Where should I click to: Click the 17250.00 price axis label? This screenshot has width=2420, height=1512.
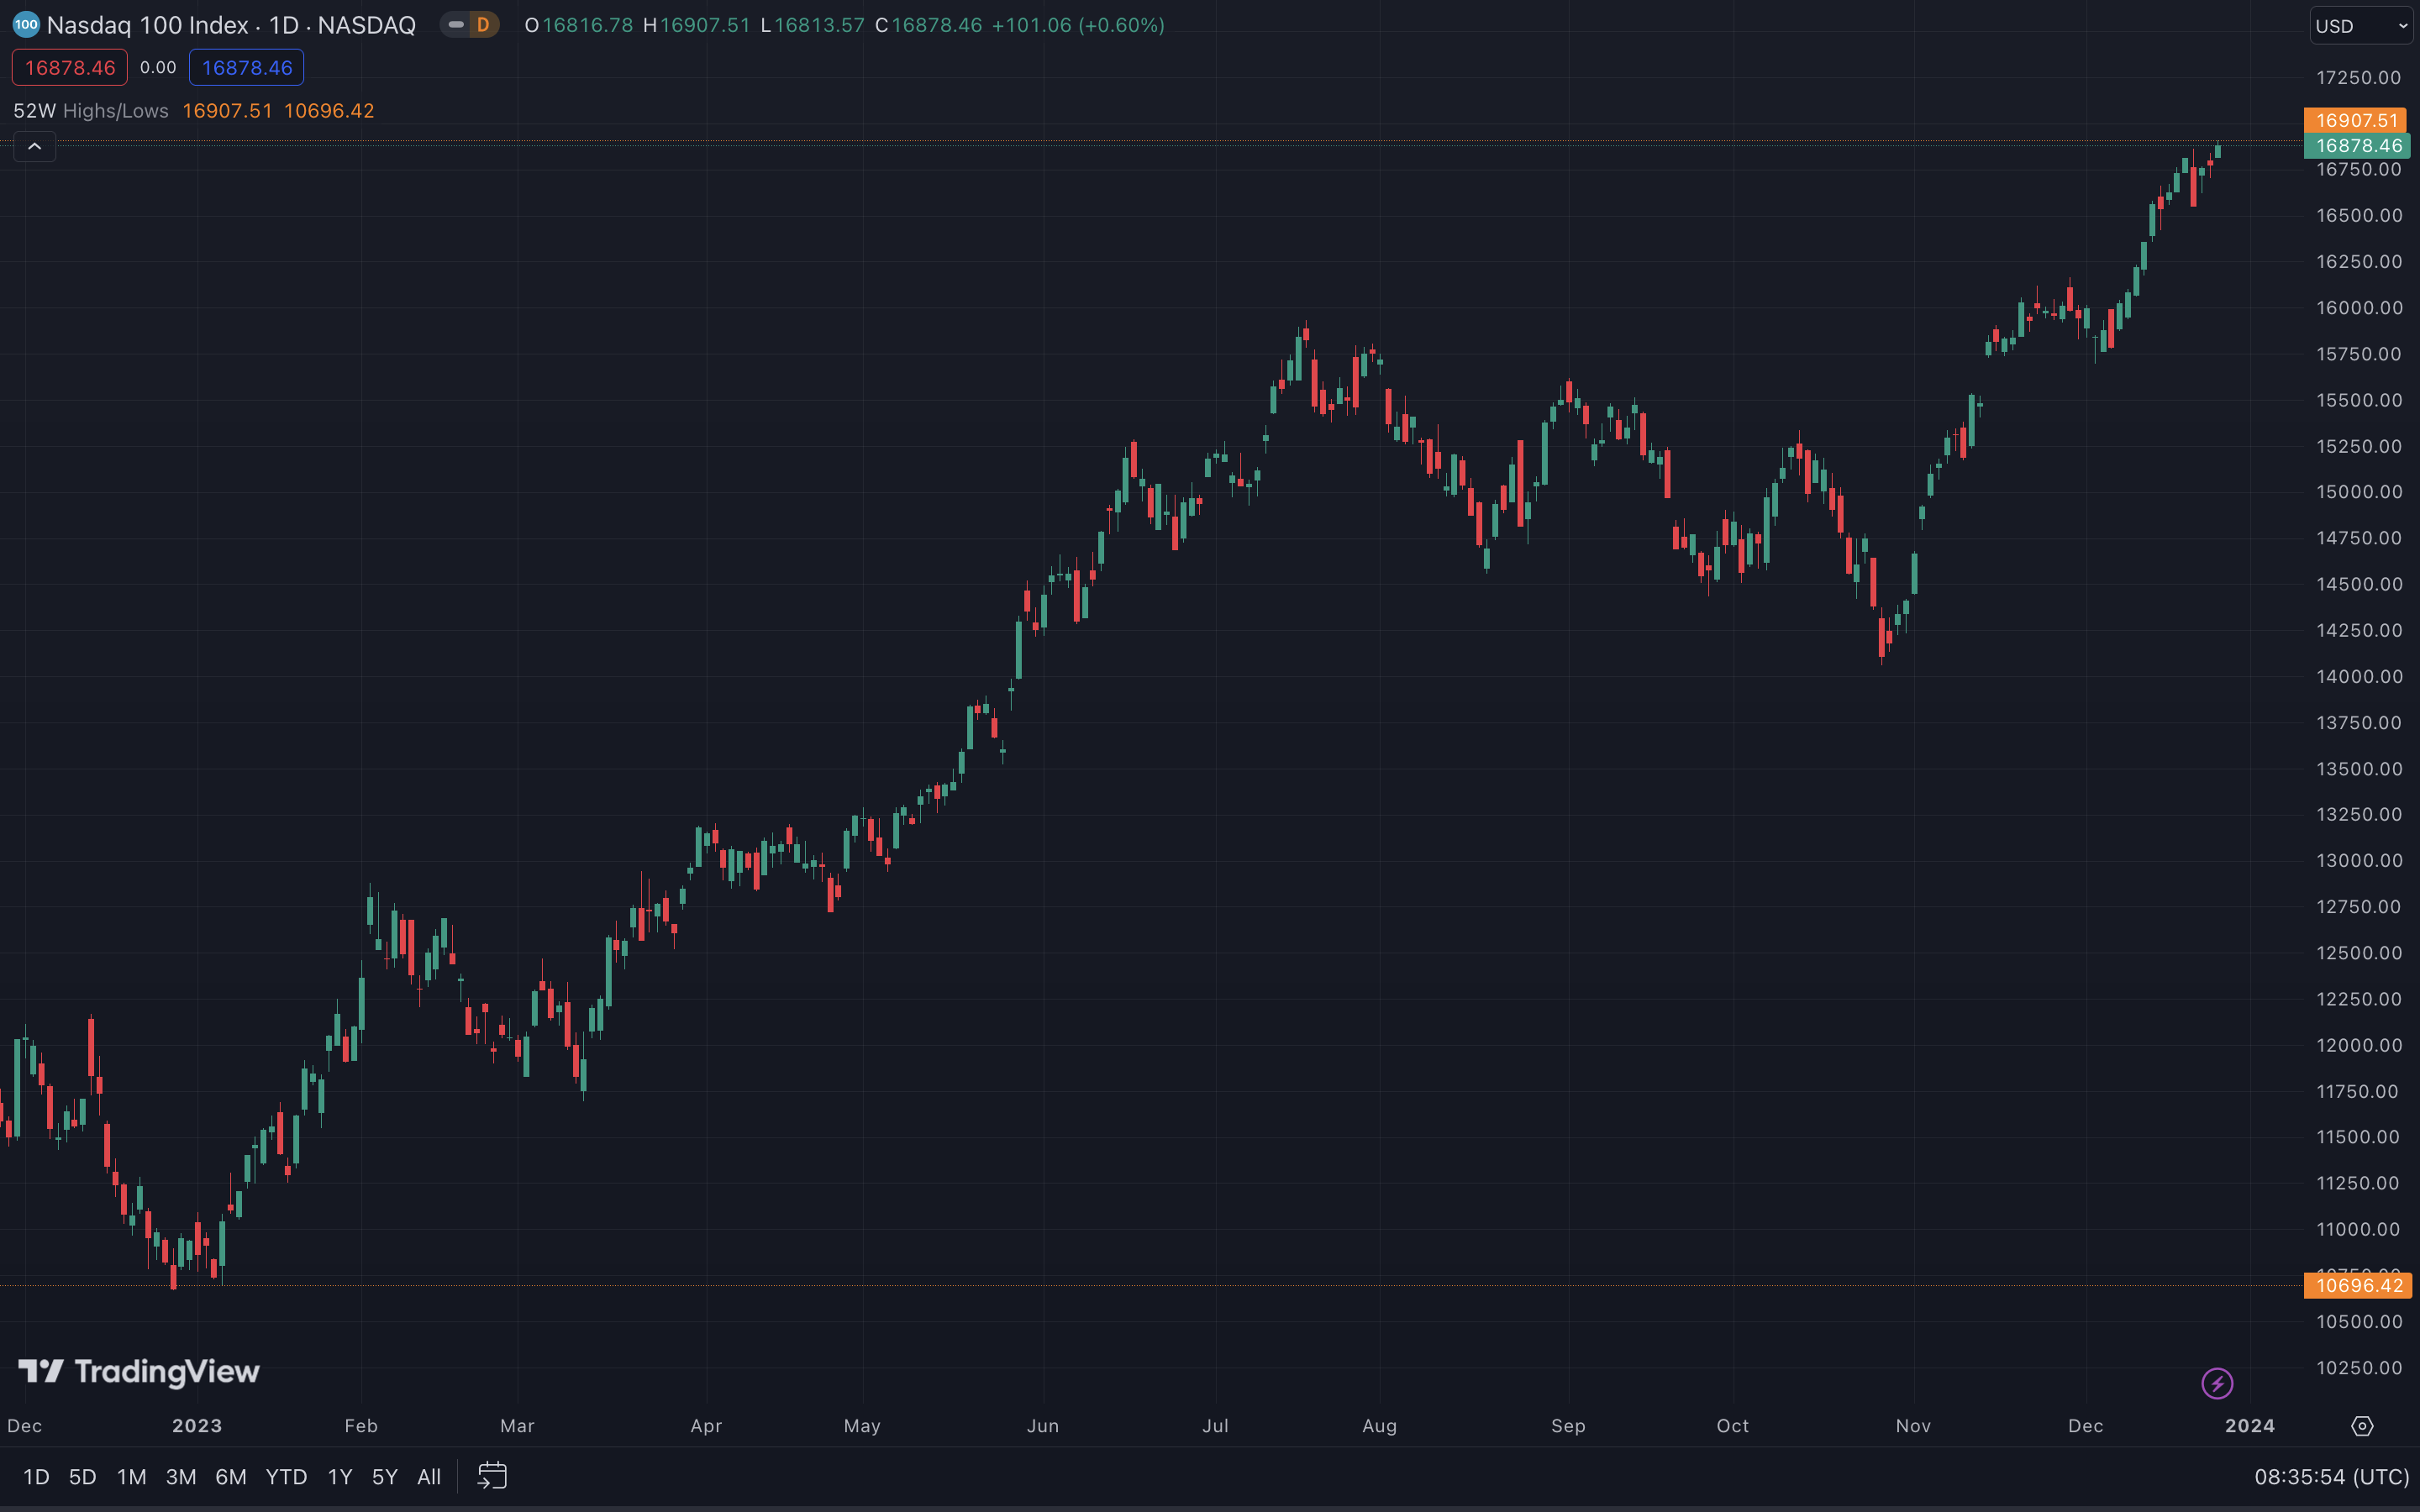tap(2359, 78)
